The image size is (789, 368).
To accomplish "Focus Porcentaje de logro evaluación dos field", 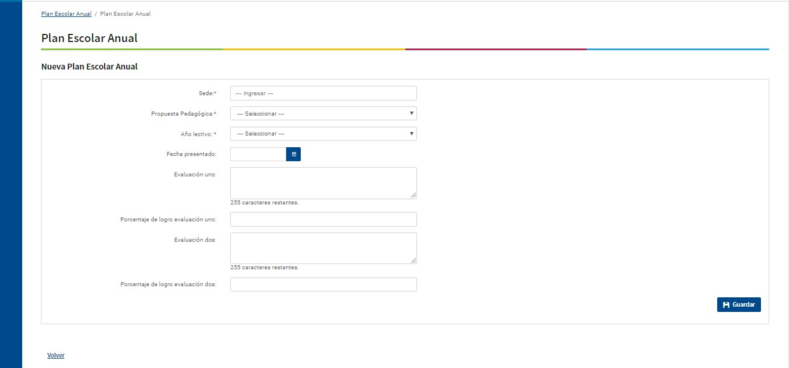I will tap(324, 284).
